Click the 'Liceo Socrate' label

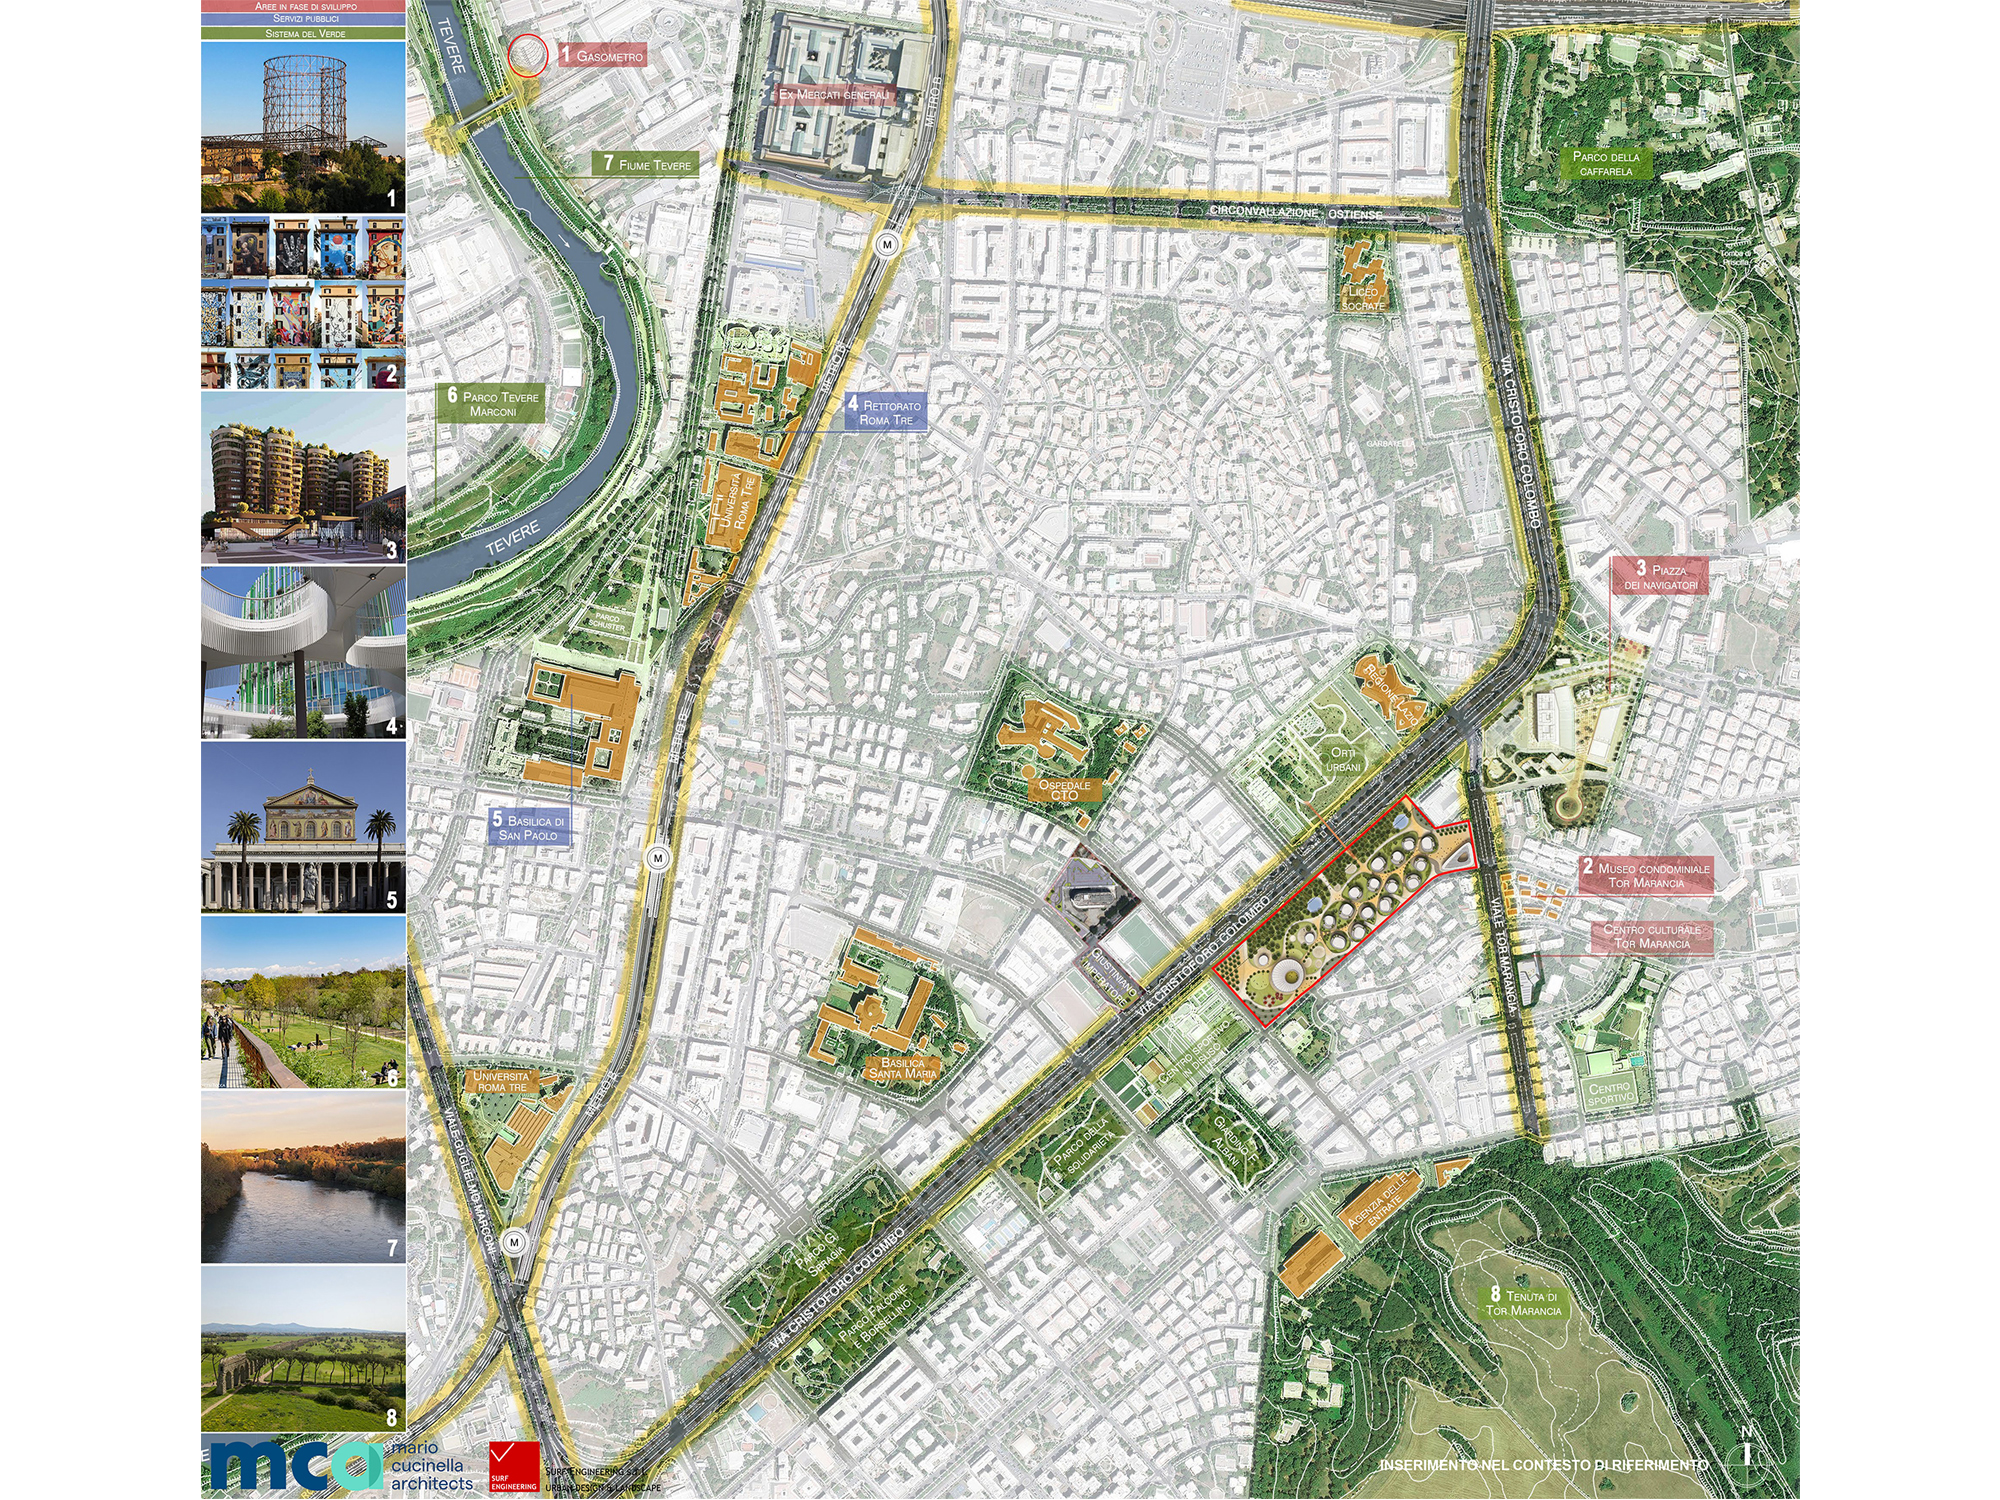point(1363,298)
